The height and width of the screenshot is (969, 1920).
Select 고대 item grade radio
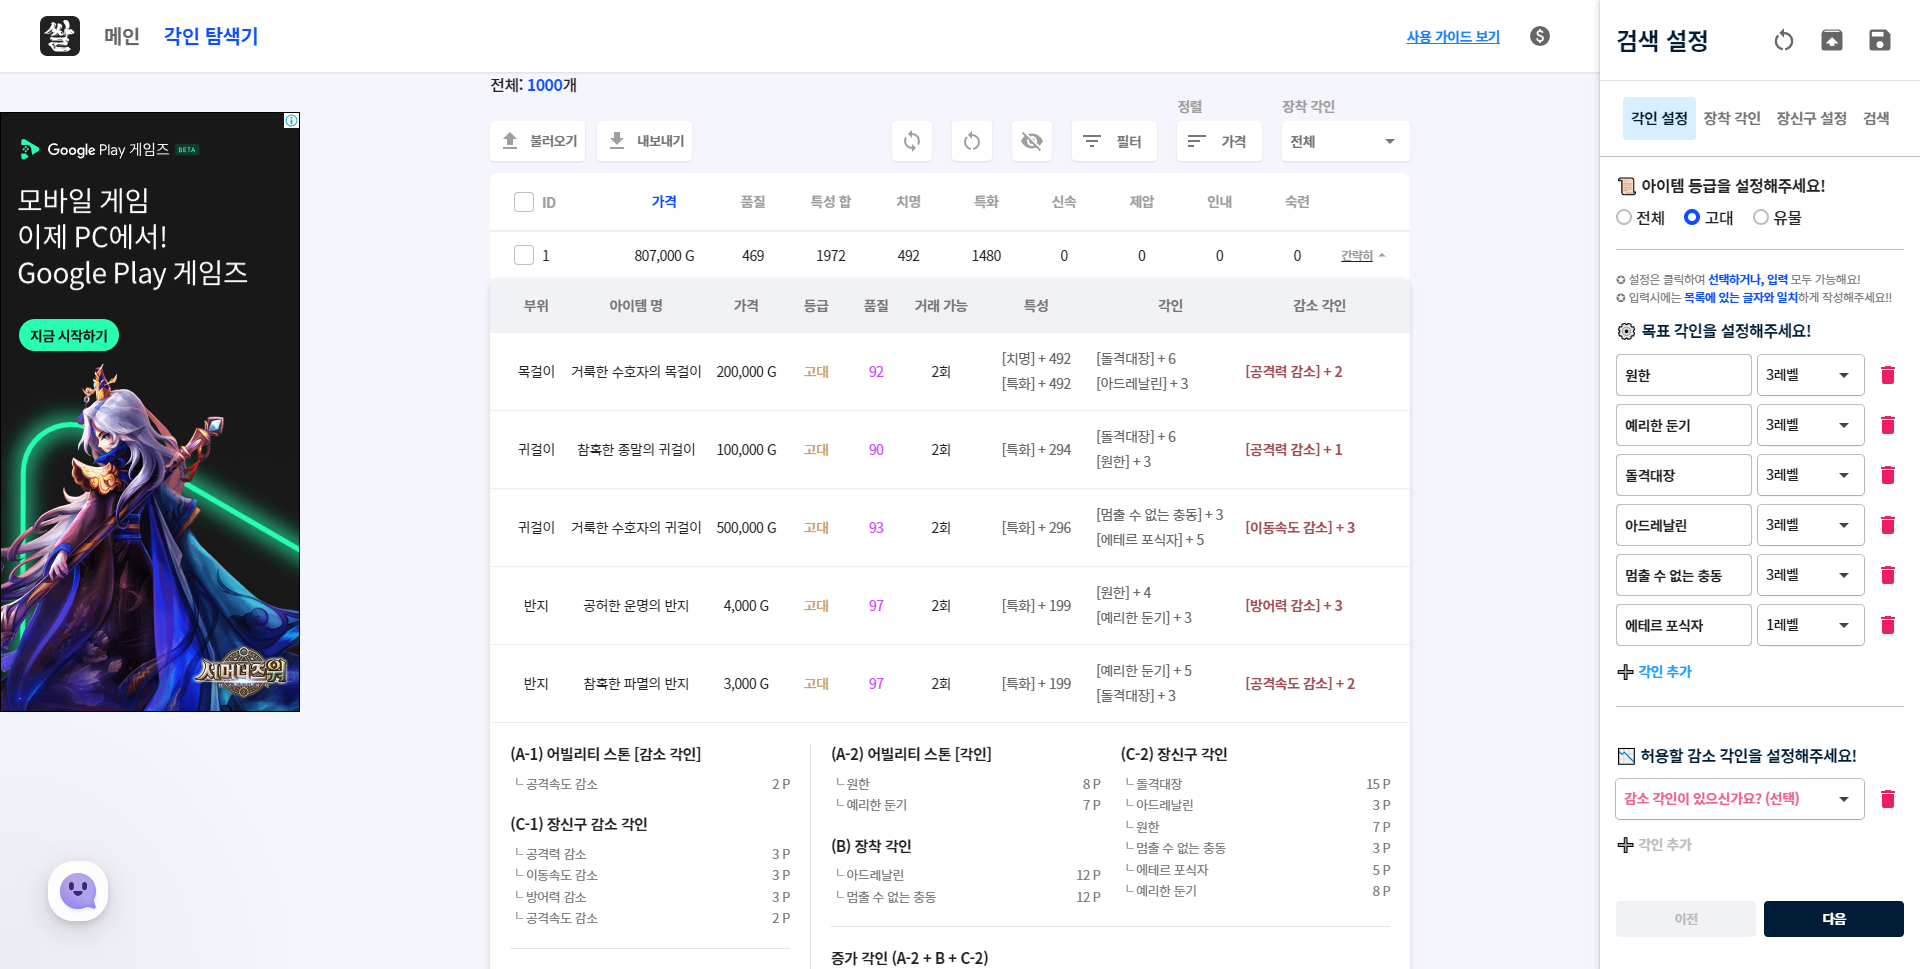click(1692, 217)
